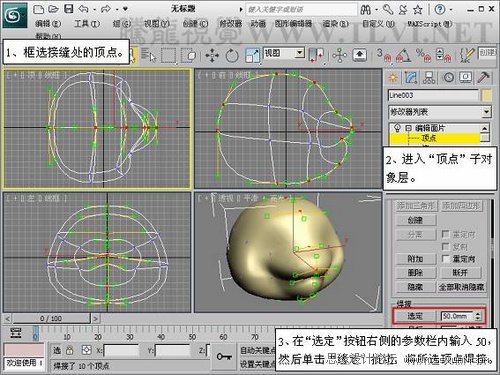Image resolution: width=500 pixels, height=375 pixels.
Task: Open the Hierarchy command panel tab
Action: click(429, 78)
